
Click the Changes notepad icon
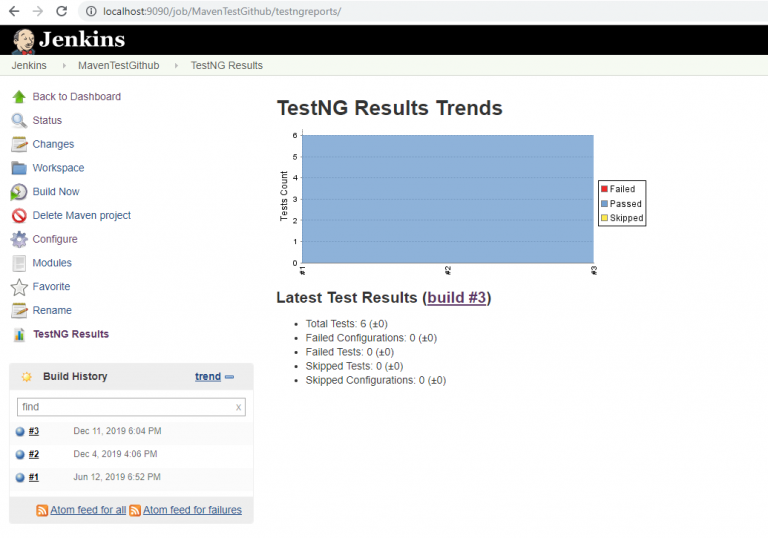(19, 144)
